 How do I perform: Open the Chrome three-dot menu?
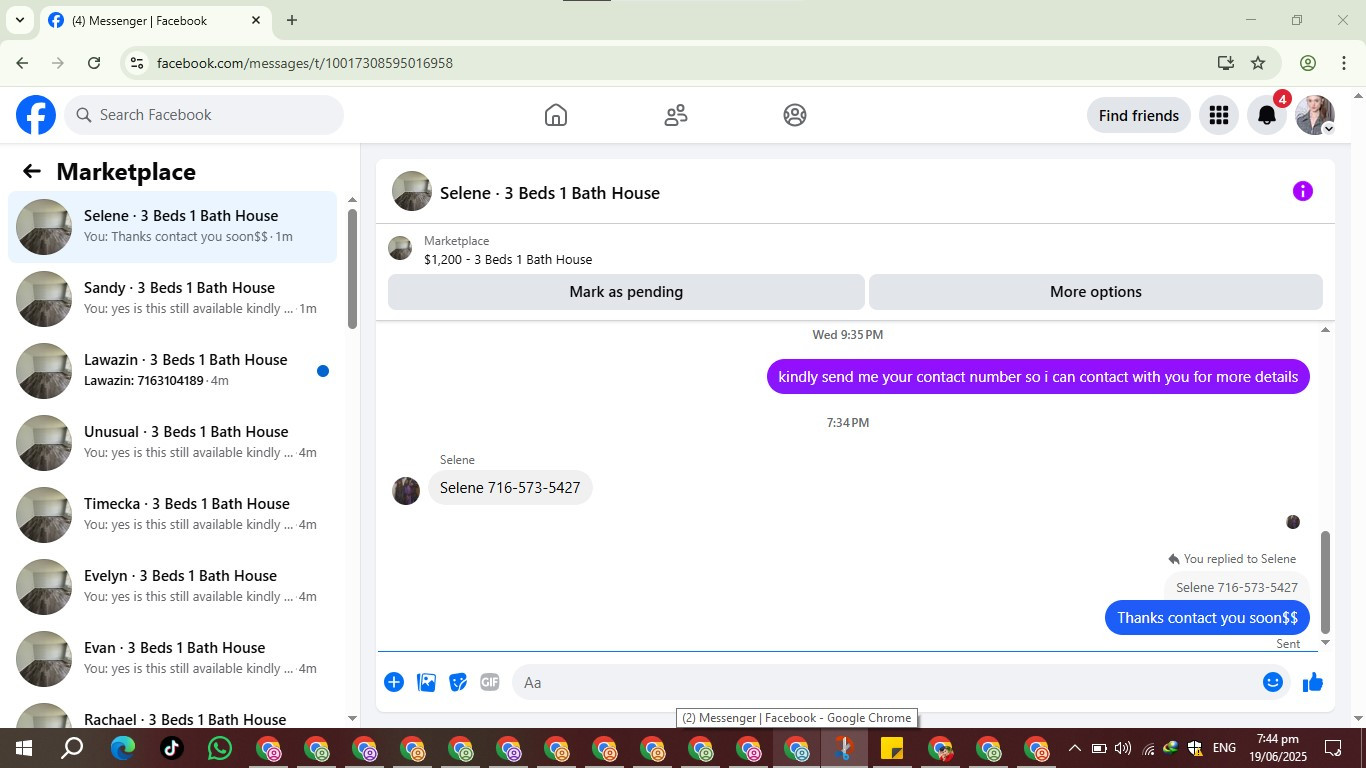[x=1344, y=63]
